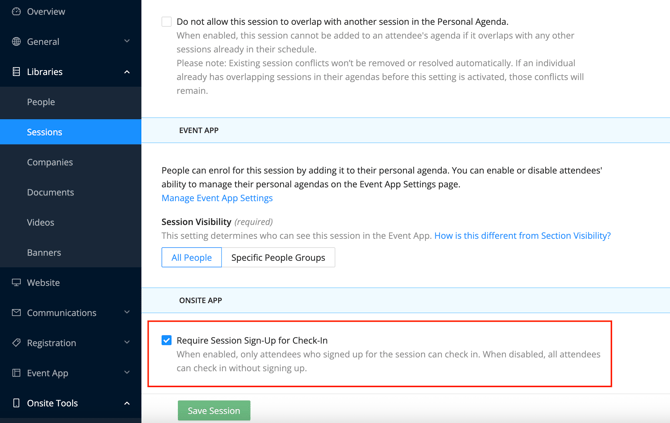Image resolution: width=670 pixels, height=423 pixels.
Task: Click the Registration tag icon
Action: [16, 343]
